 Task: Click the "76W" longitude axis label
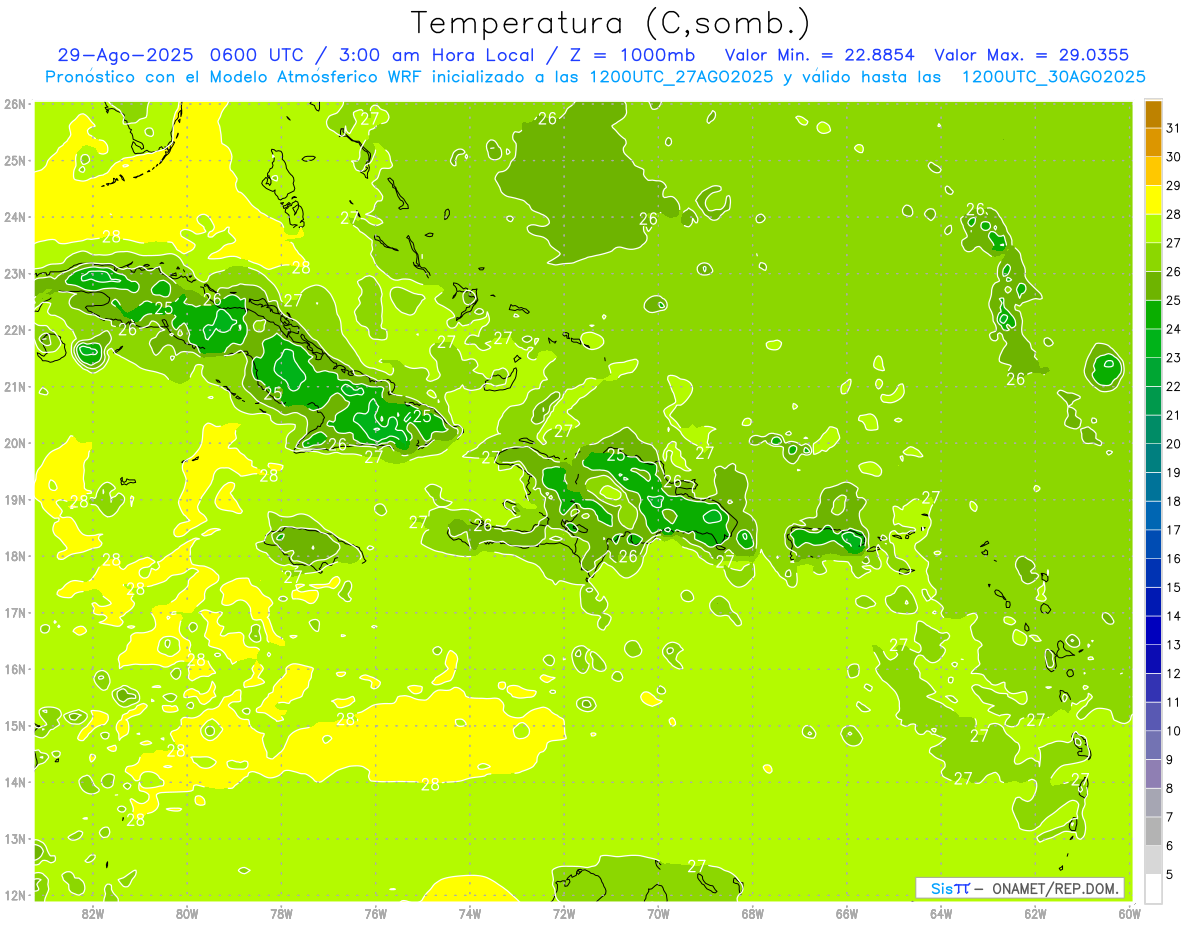(375, 913)
